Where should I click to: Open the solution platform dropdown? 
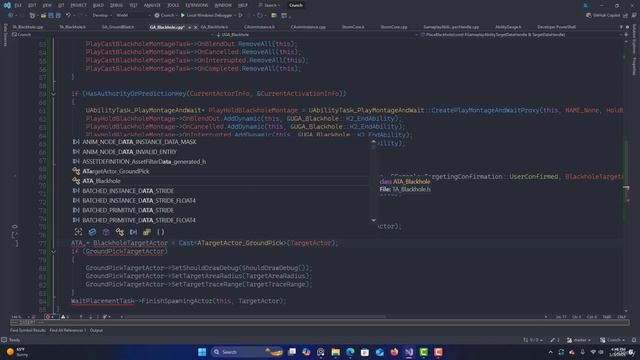pyautogui.click(x=133, y=16)
